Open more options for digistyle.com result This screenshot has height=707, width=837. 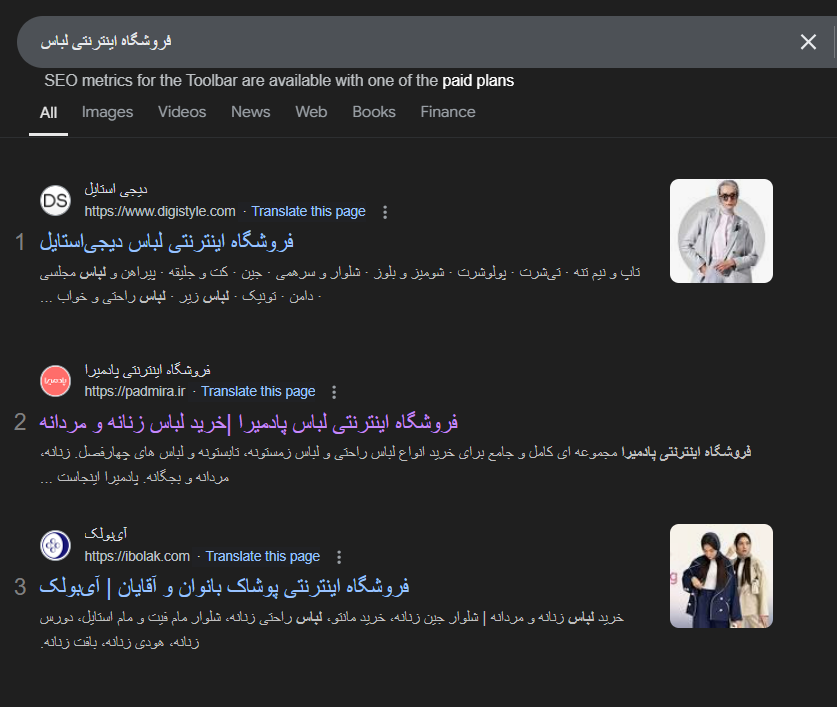pos(385,212)
